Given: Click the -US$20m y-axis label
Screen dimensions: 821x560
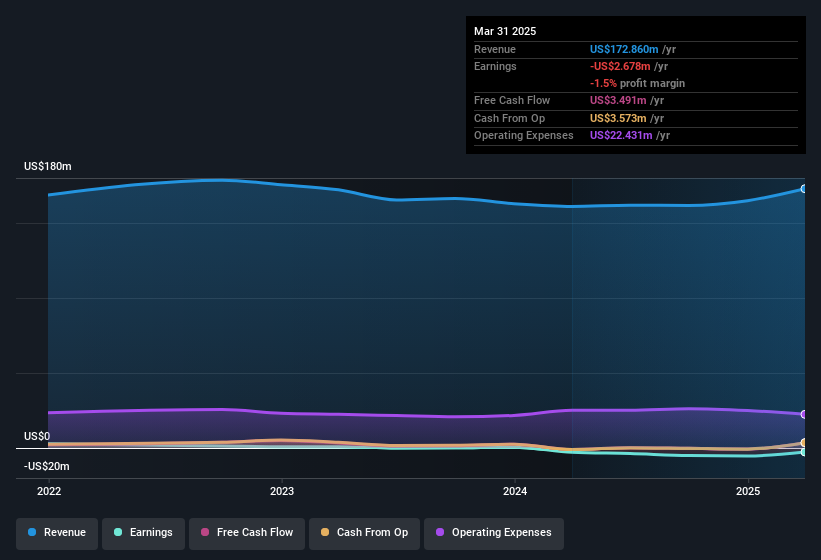Looking at the screenshot, I should (x=47, y=466).
